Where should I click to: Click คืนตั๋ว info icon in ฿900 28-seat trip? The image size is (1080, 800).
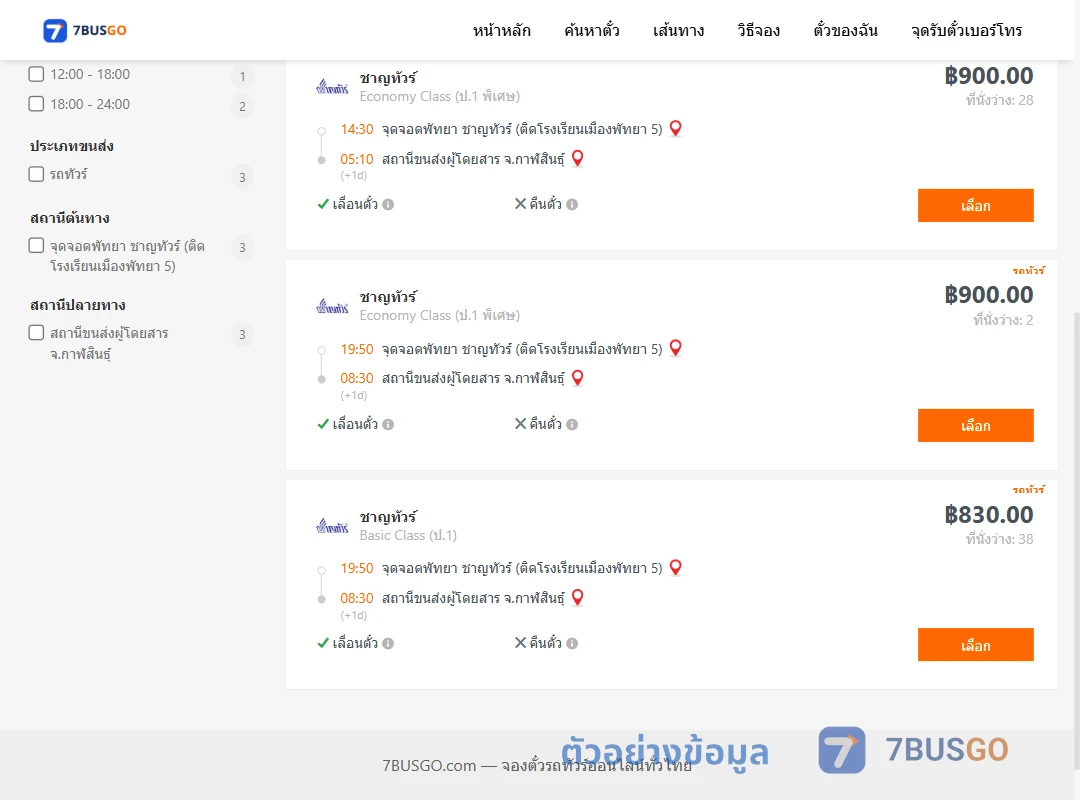click(572, 205)
